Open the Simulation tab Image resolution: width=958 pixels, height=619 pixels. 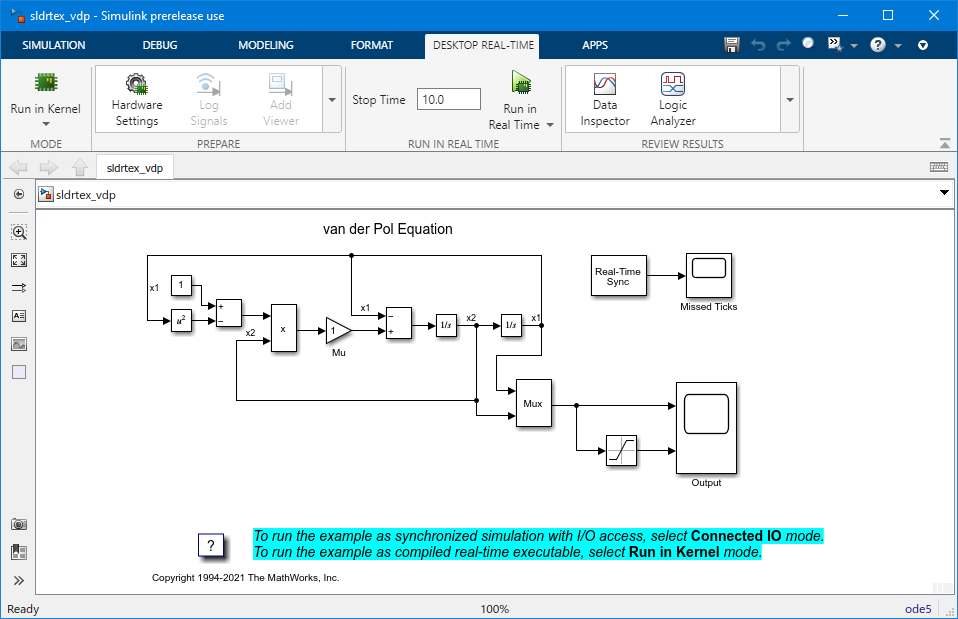[x=54, y=45]
